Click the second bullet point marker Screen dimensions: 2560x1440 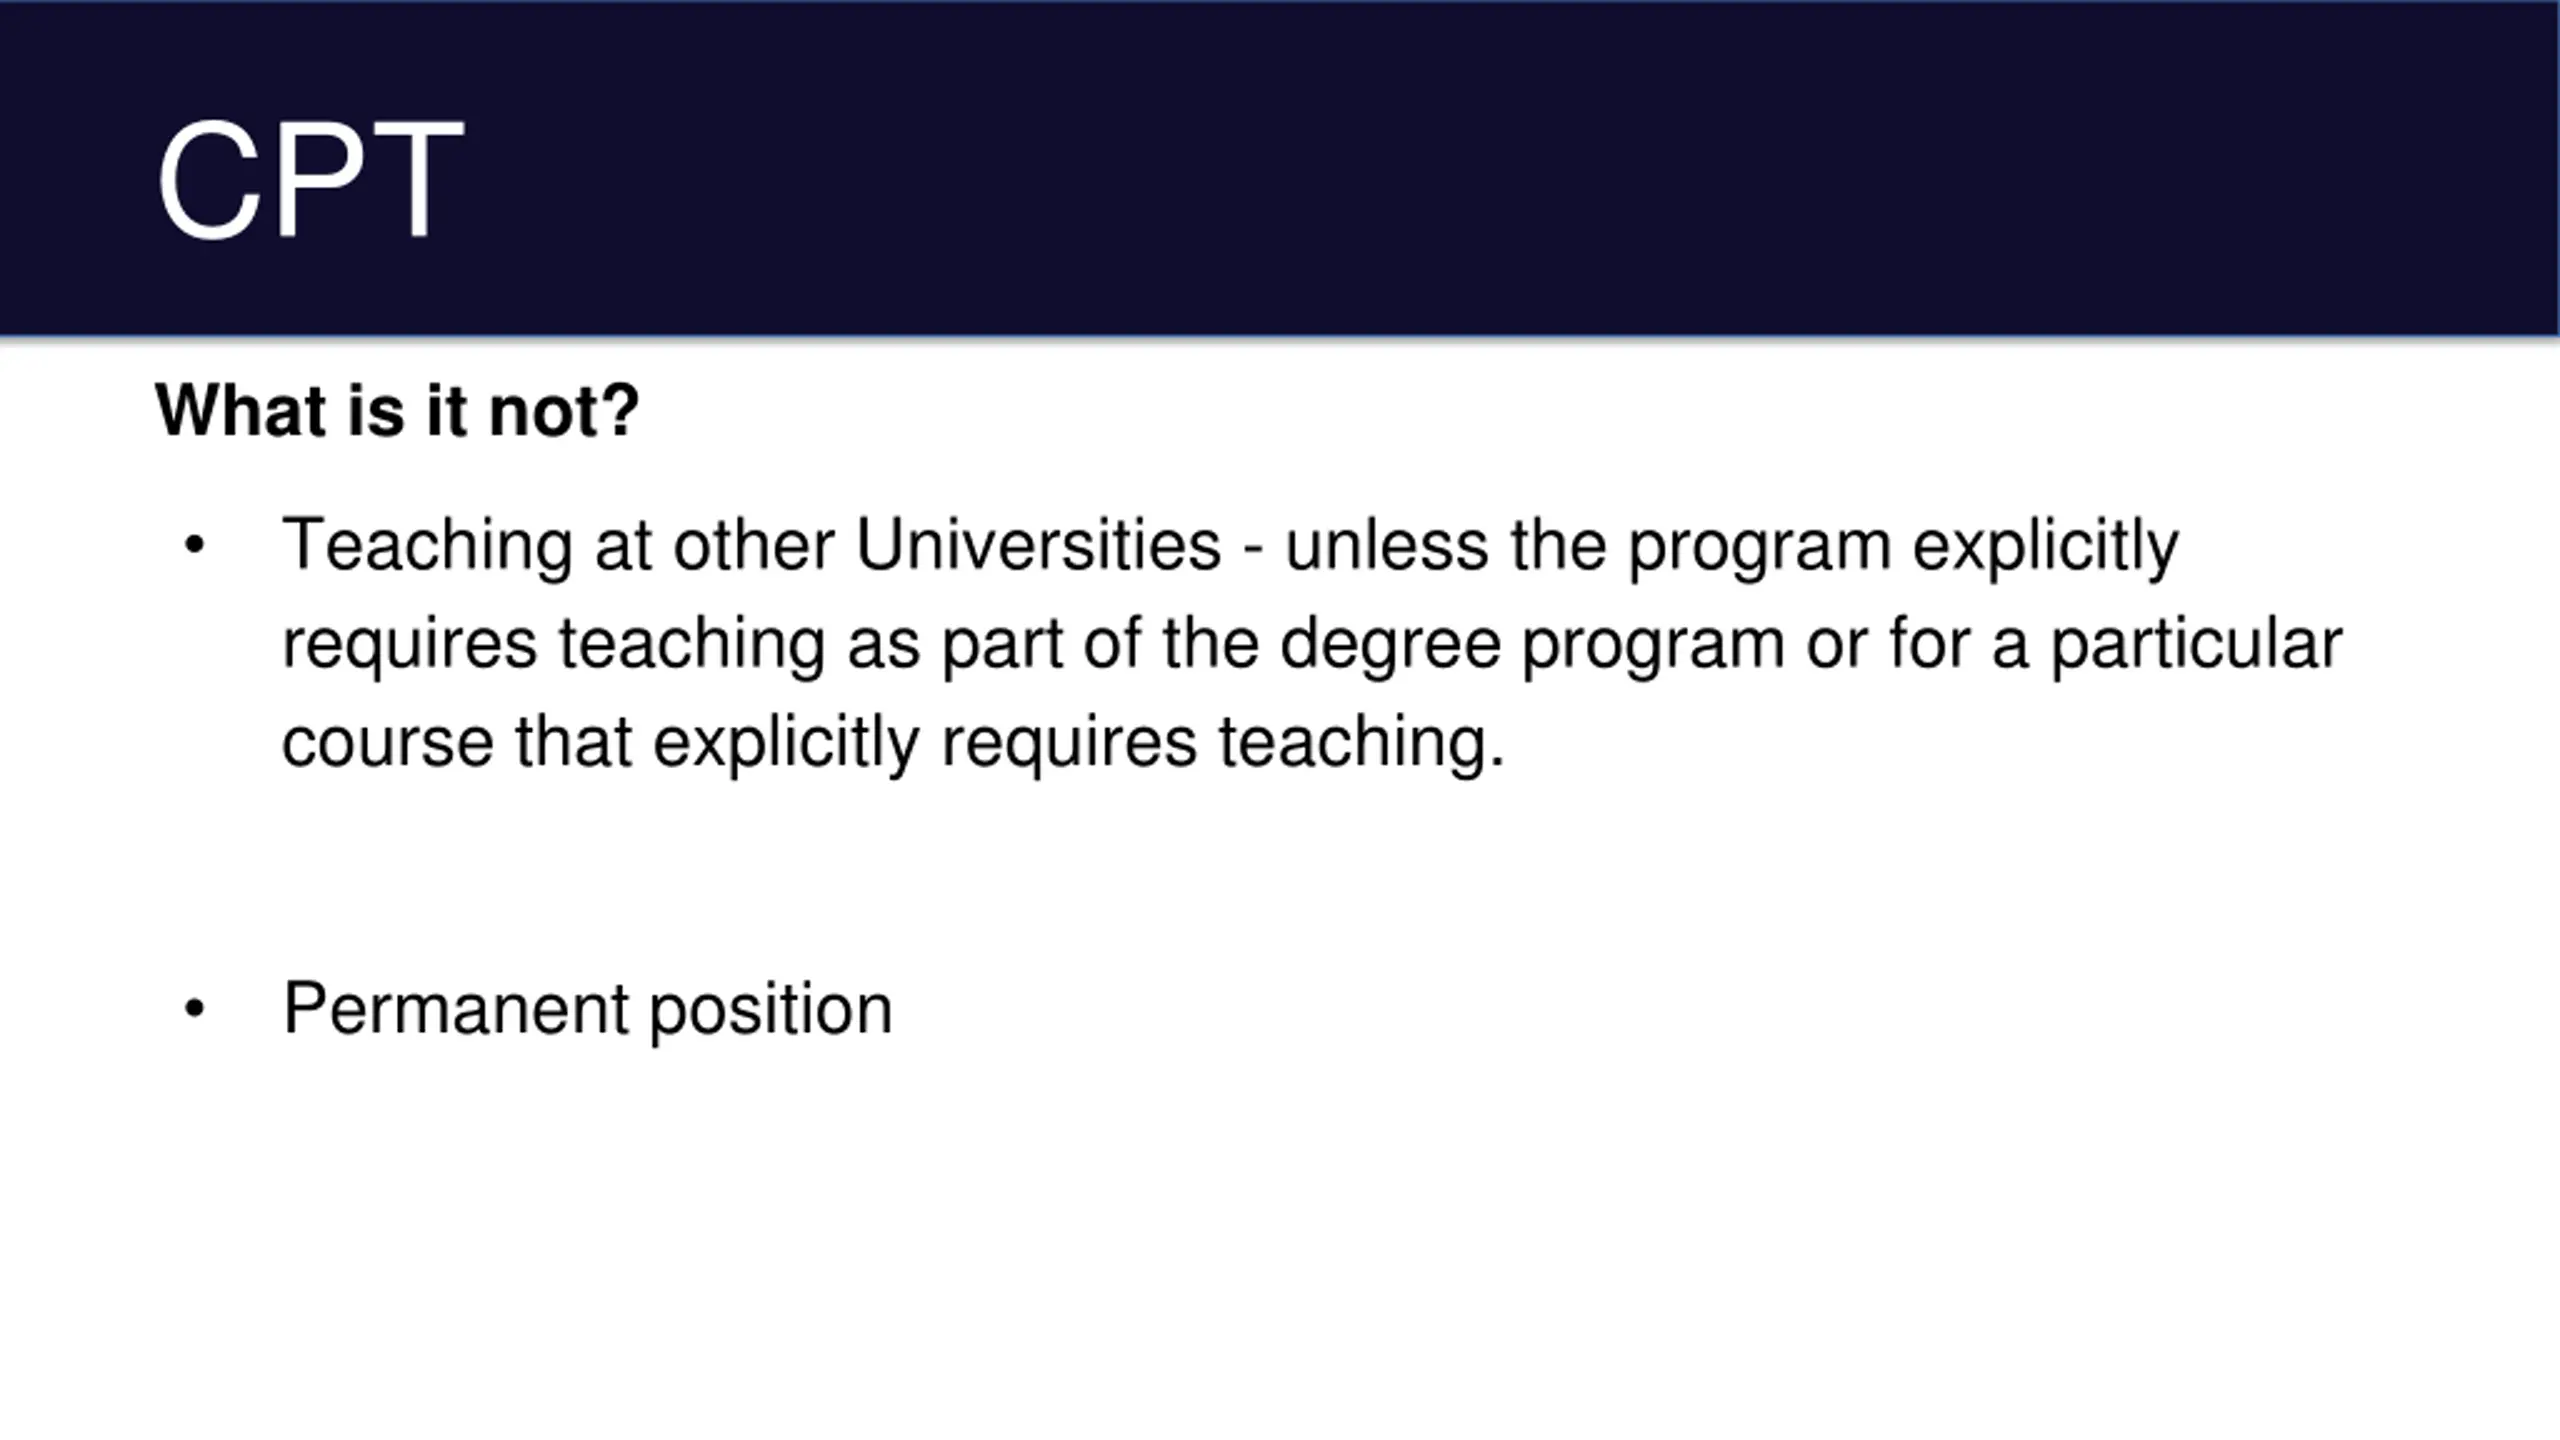[x=194, y=1009]
